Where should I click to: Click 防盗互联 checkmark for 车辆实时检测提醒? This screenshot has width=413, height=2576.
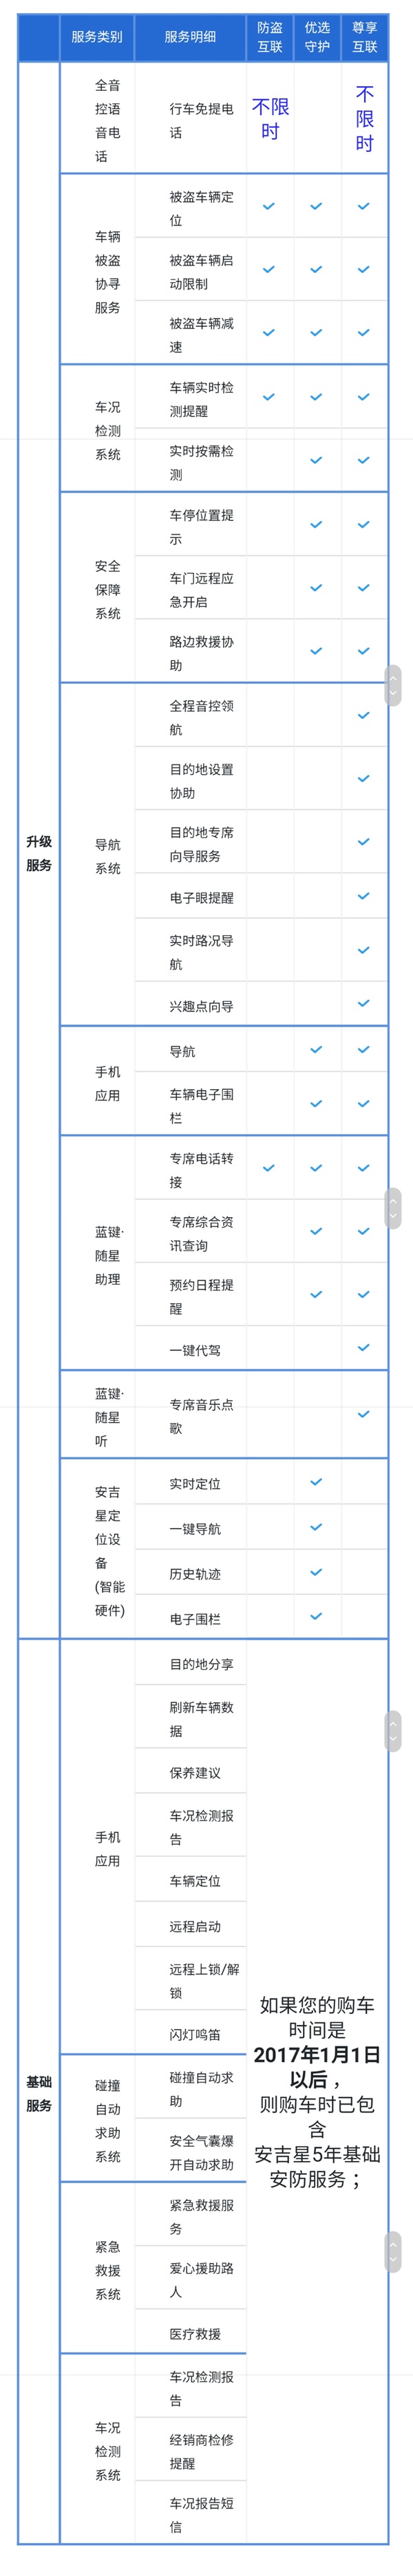269,397
